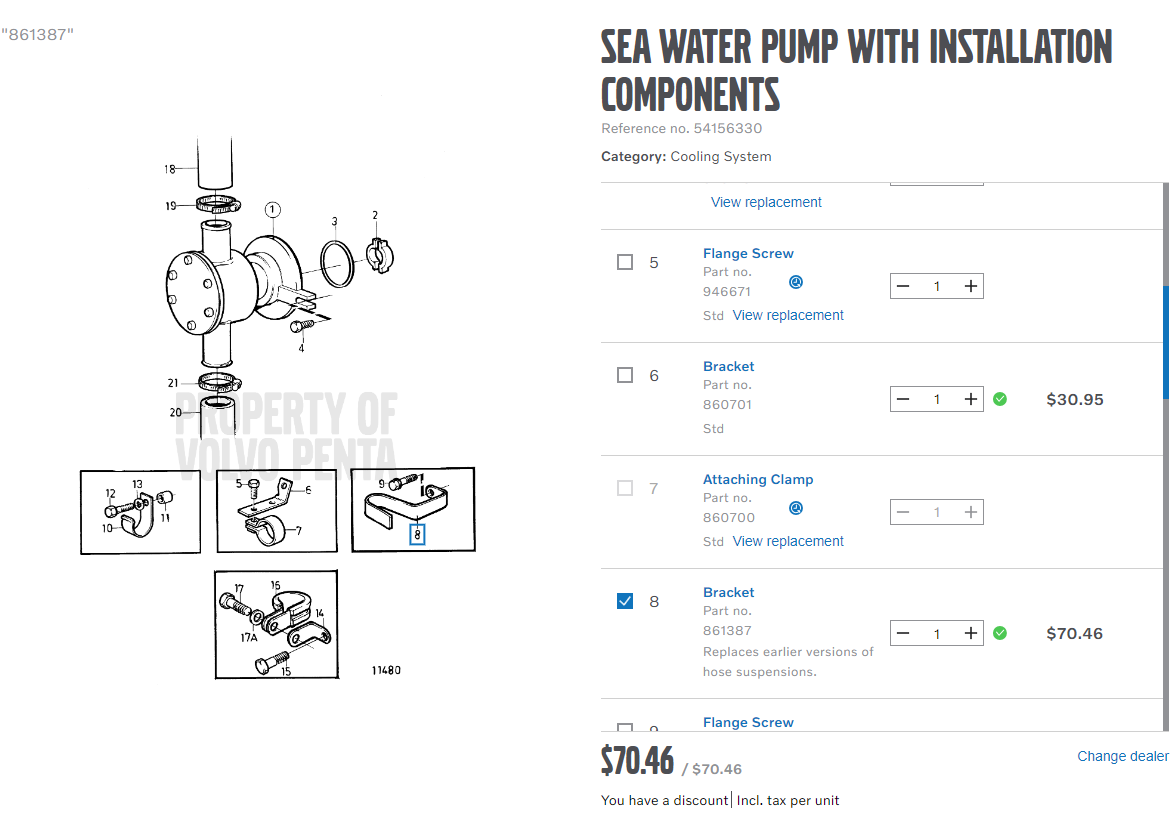Decrease Bracket 861387 quantity with minus icon
This screenshot has height=816, width=1175.
tap(903, 632)
